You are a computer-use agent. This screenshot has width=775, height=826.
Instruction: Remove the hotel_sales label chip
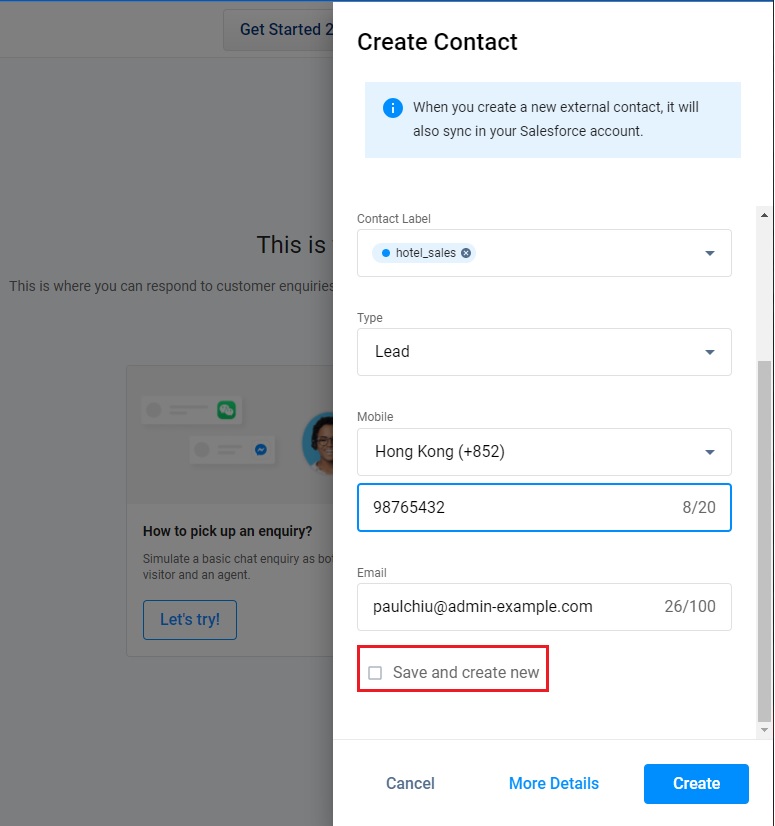pyautogui.click(x=466, y=253)
